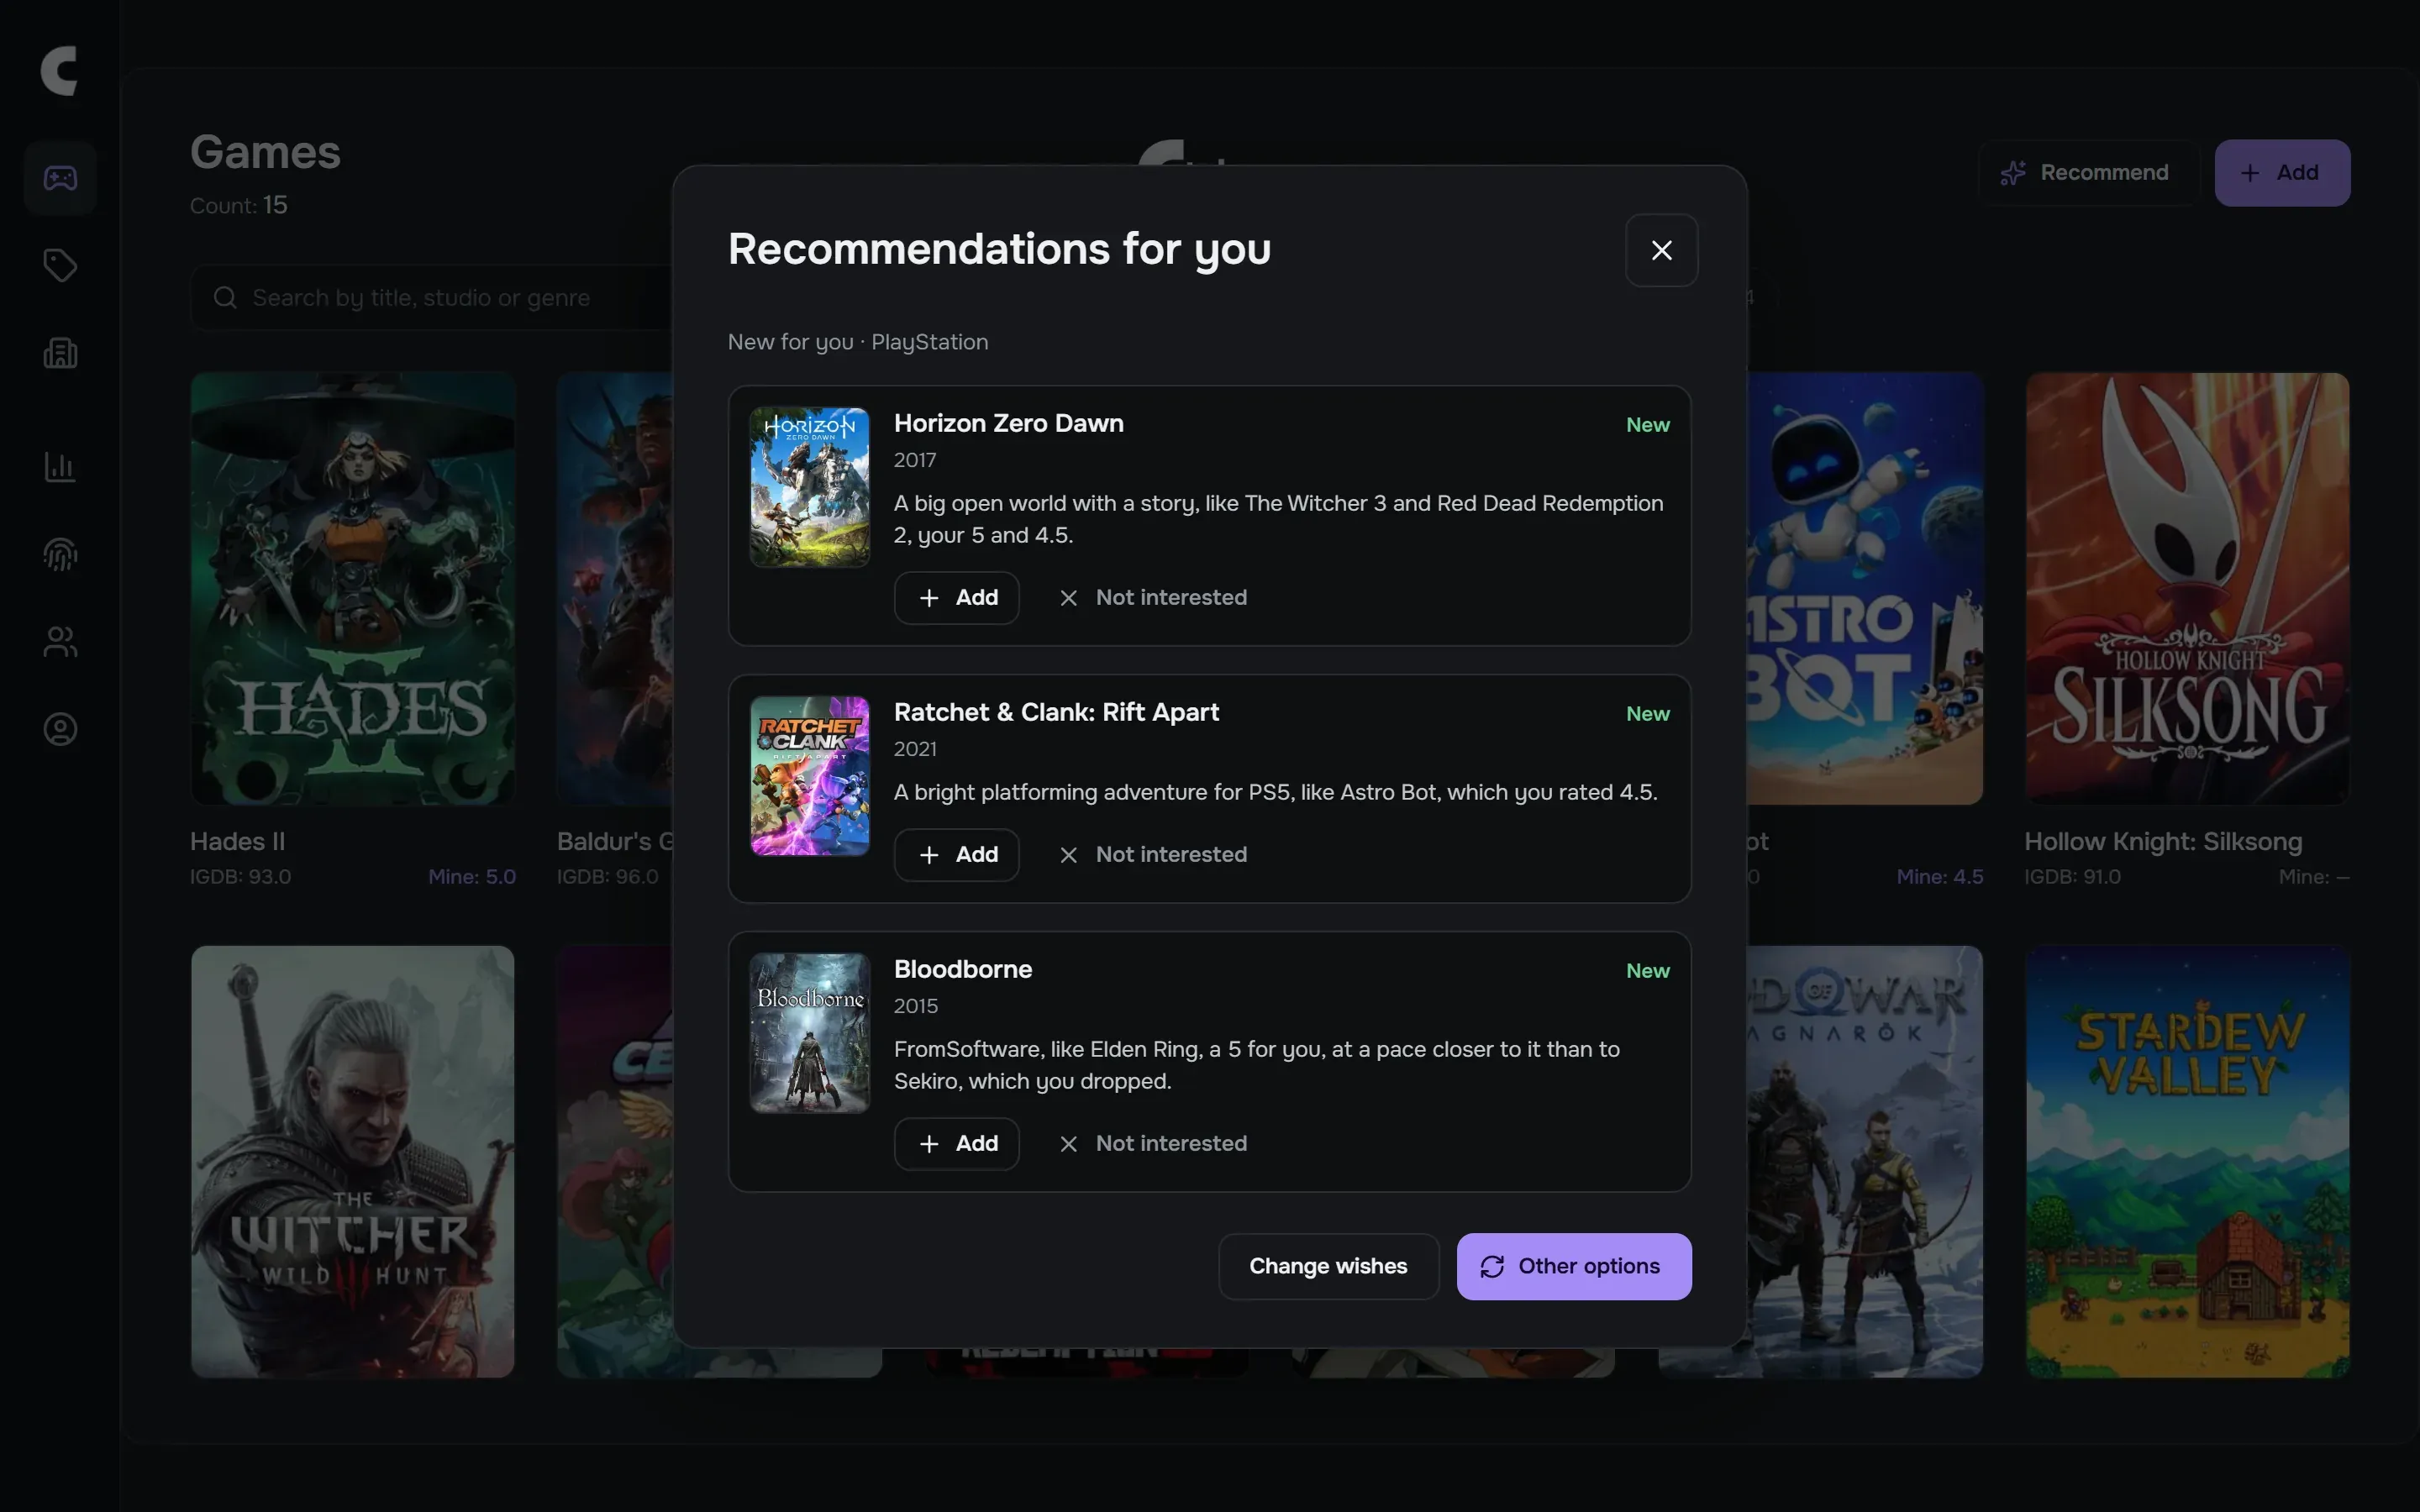This screenshot has height=1512, width=2420.
Task: Click Hollow Knight: Silksong title label
Action: pos(2162,841)
